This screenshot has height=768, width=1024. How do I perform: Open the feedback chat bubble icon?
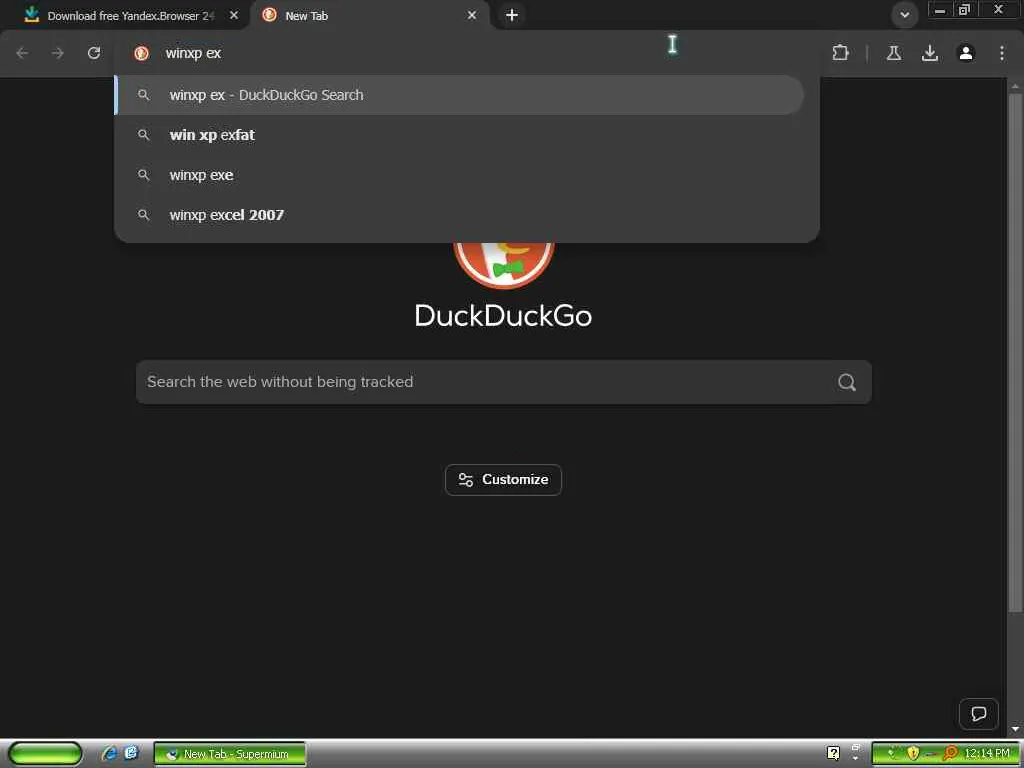978,714
